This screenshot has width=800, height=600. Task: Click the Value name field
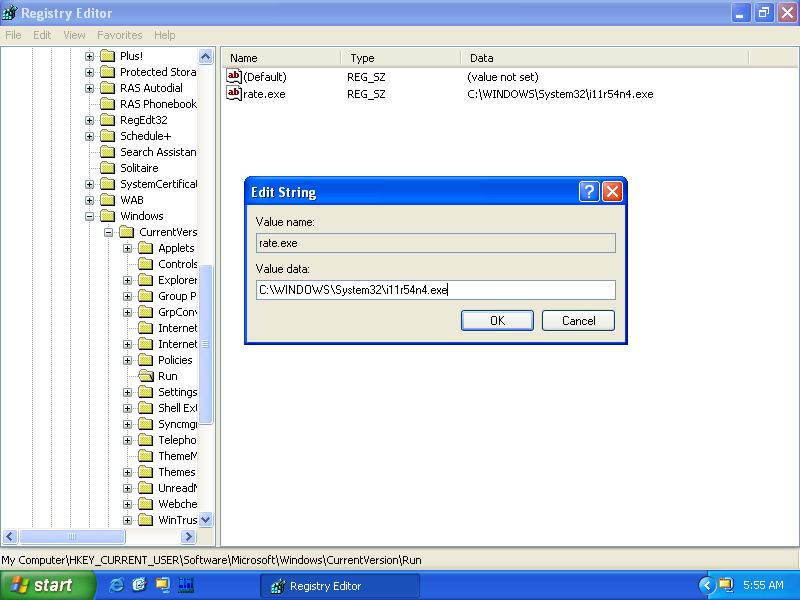(x=436, y=243)
